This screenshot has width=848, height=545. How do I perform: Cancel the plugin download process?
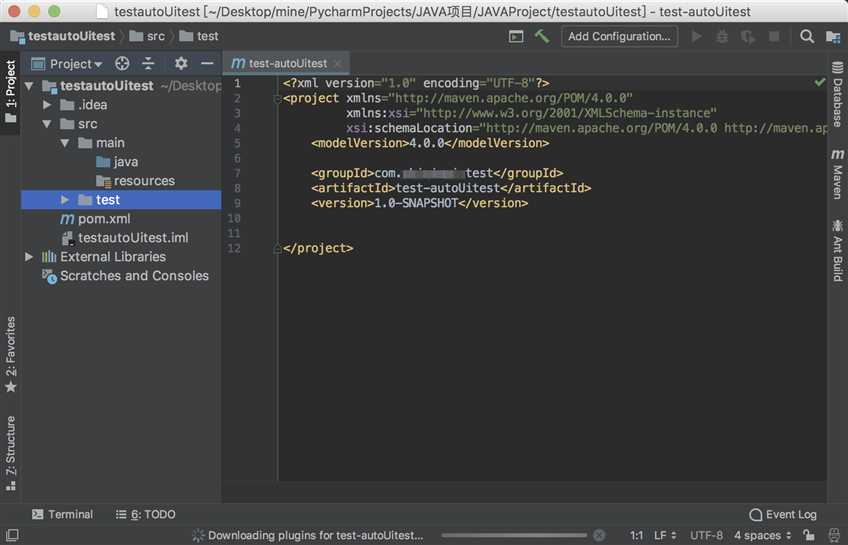point(599,535)
